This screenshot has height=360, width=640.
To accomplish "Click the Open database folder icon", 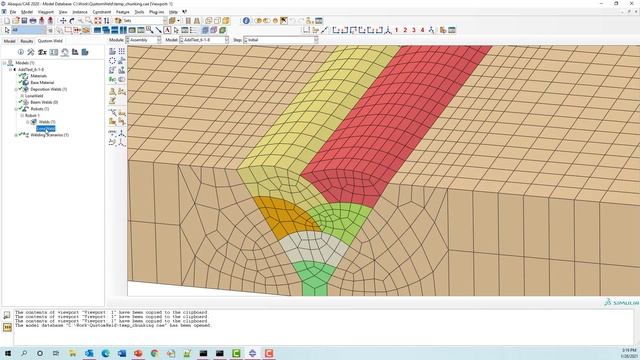I will click(x=16, y=20).
